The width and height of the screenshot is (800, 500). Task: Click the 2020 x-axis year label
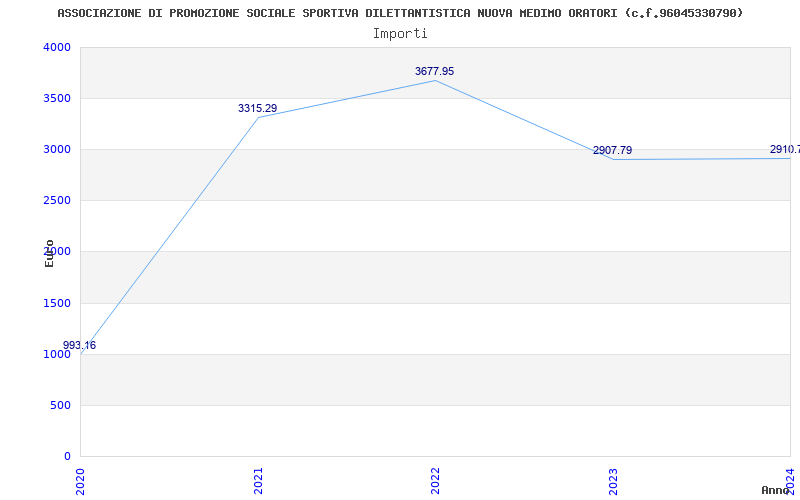point(80,481)
